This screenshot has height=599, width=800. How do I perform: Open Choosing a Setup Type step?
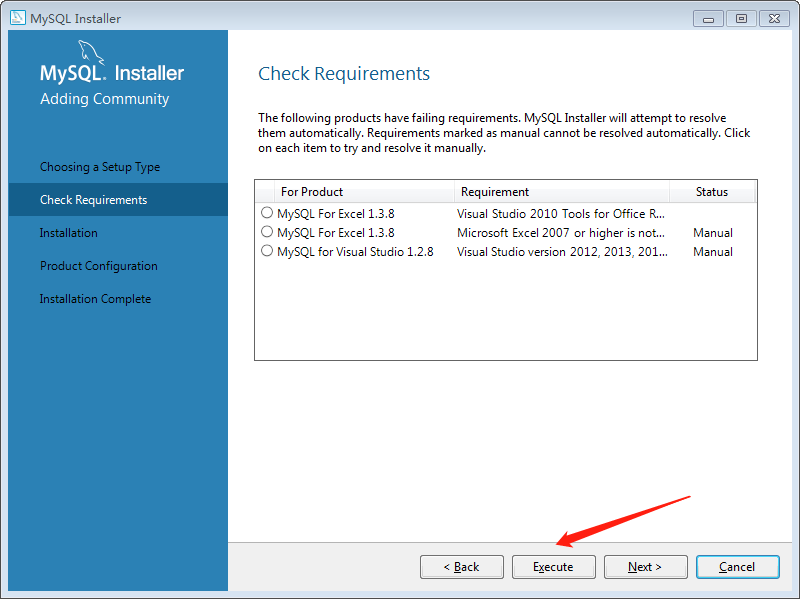pos(100,167)
